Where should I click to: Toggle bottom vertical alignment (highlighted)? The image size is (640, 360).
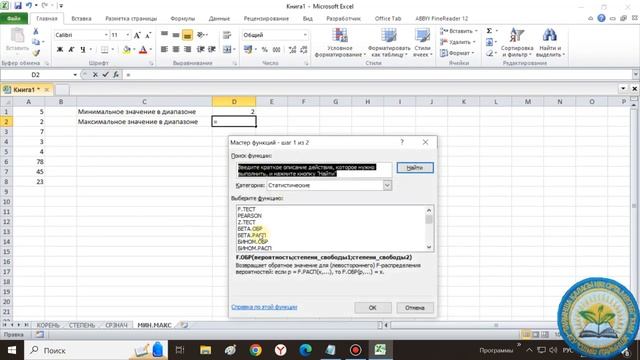coord(187,36)
